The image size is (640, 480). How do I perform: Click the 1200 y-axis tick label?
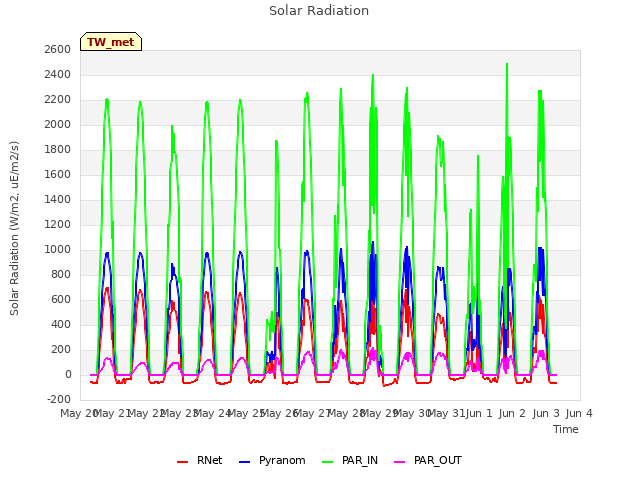coord(58,224)
